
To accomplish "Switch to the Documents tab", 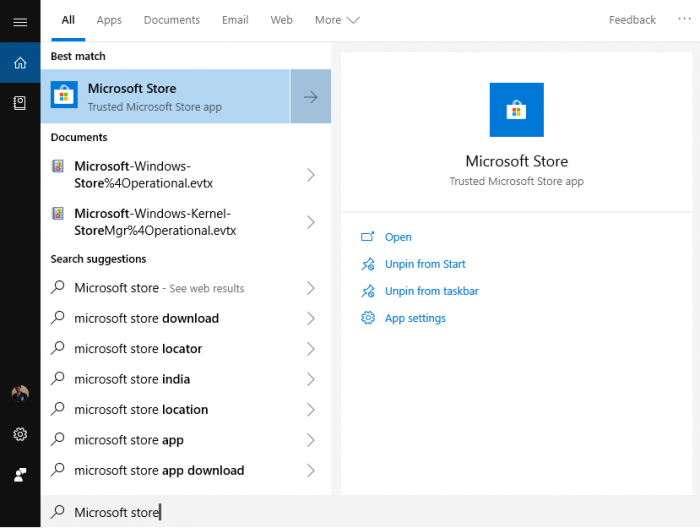I will click(x=172, y=20).
